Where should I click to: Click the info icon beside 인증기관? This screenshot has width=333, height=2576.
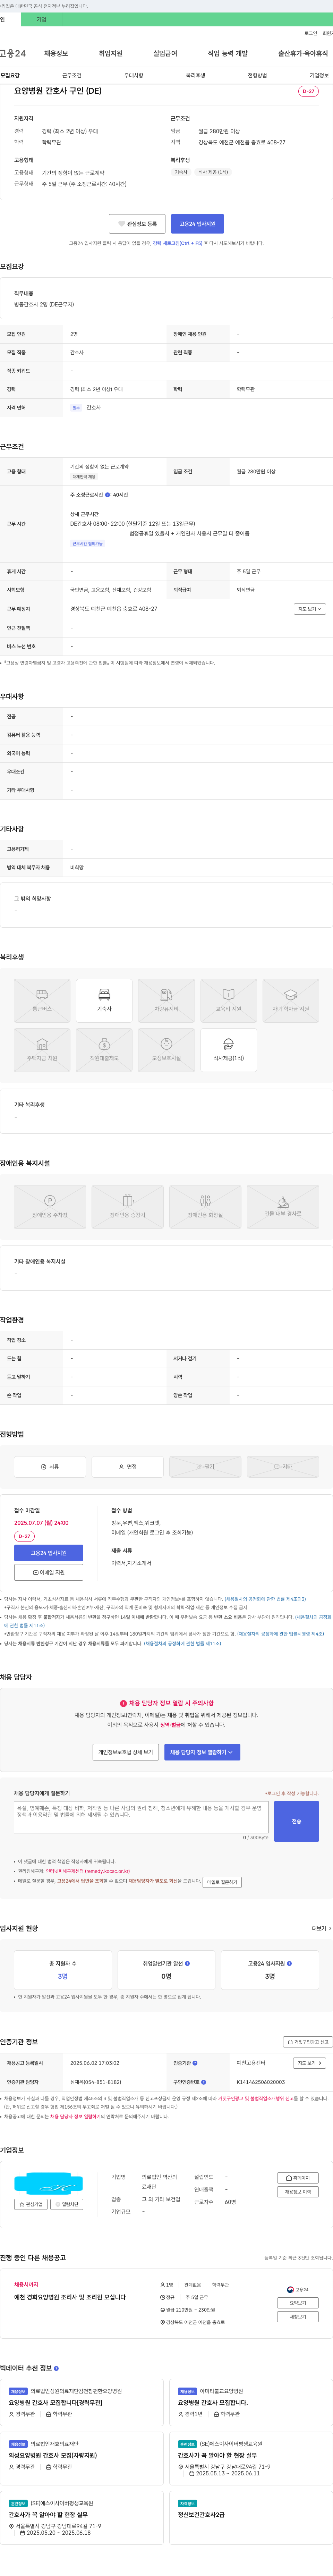coord(195,2063)
